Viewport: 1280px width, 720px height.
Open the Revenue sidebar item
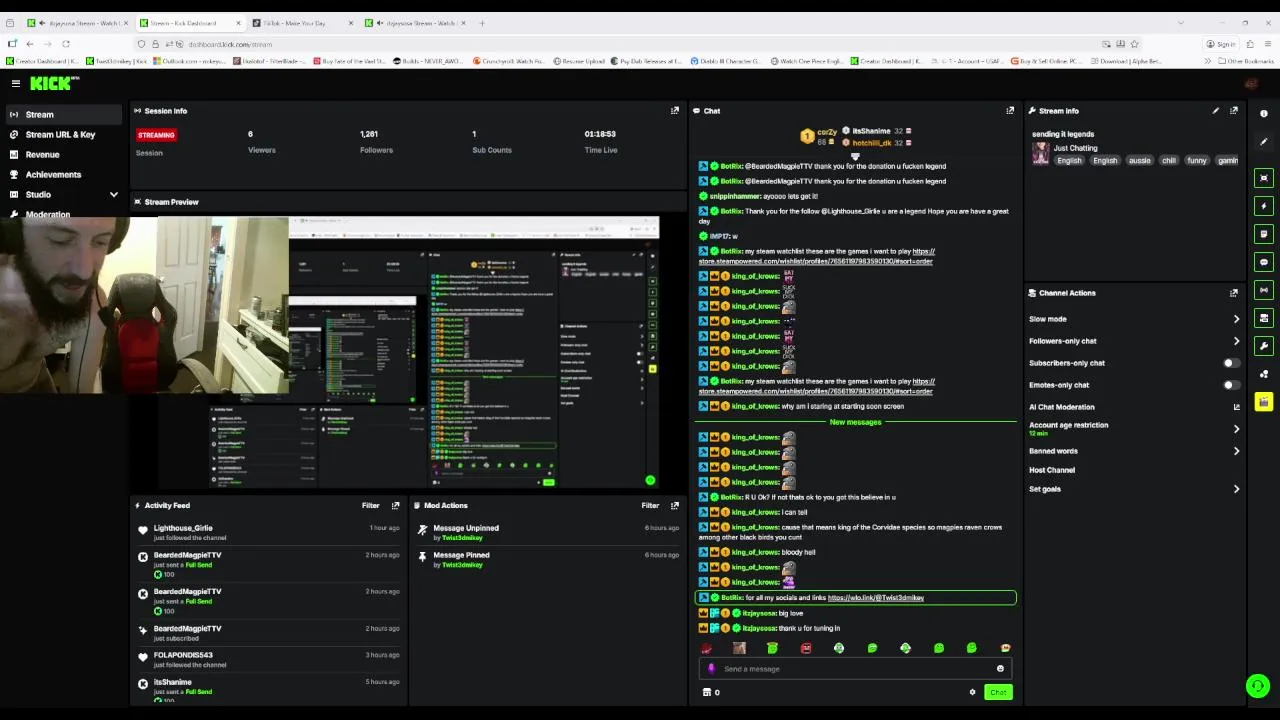click(x=64, y=154)
